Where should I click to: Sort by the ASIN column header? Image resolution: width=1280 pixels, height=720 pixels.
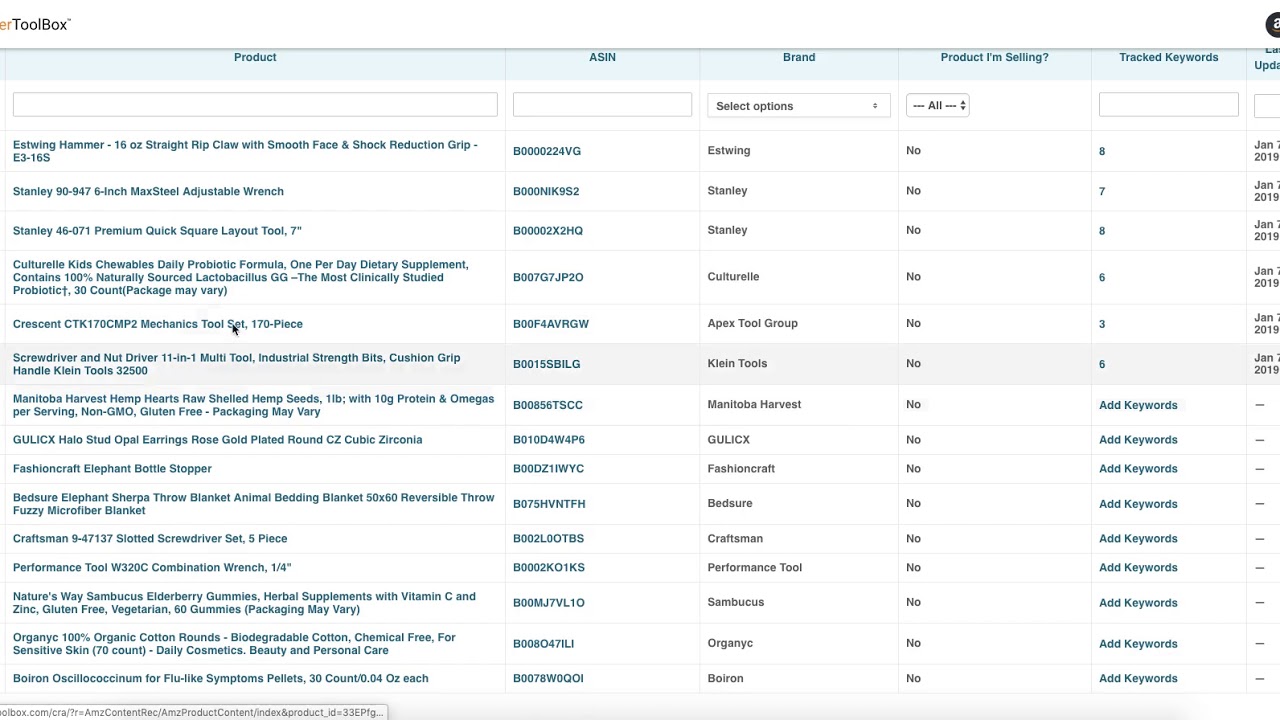coord(602,57)
